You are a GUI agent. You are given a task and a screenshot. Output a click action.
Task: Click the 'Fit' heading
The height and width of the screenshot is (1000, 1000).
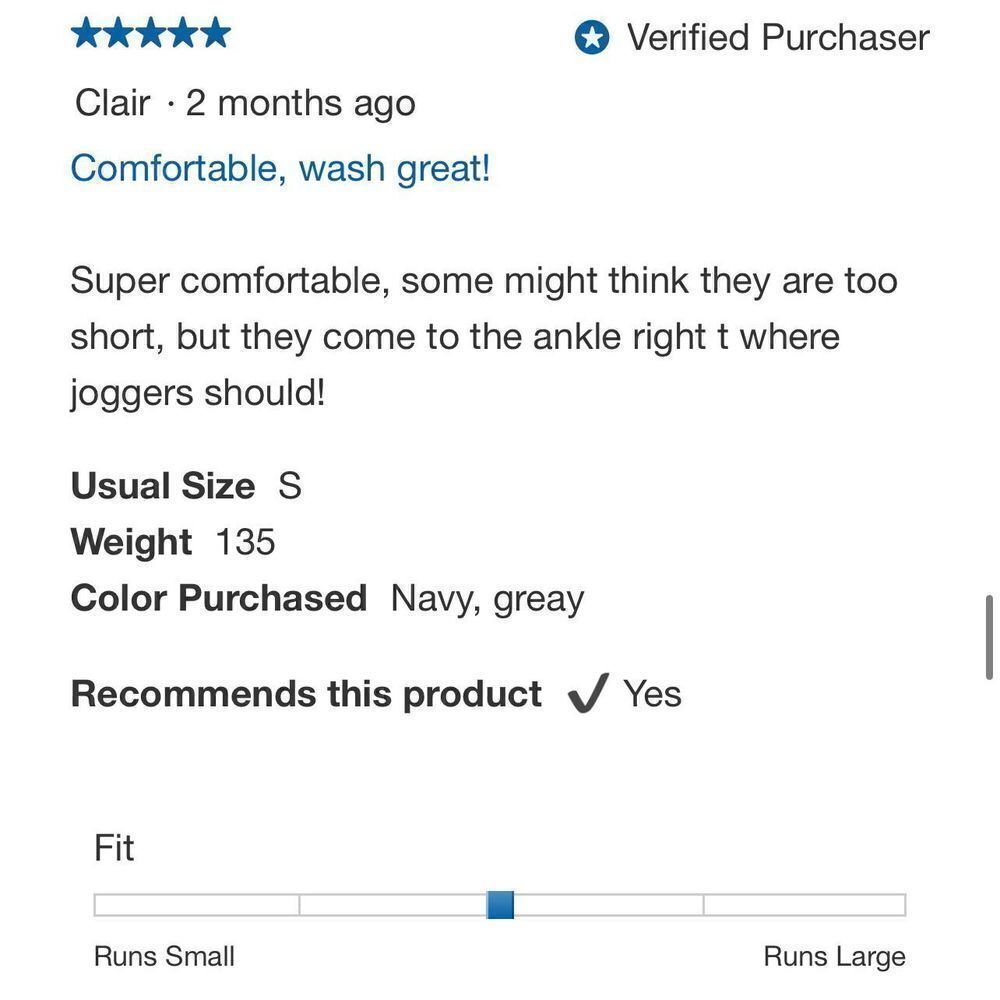(114, 848)
